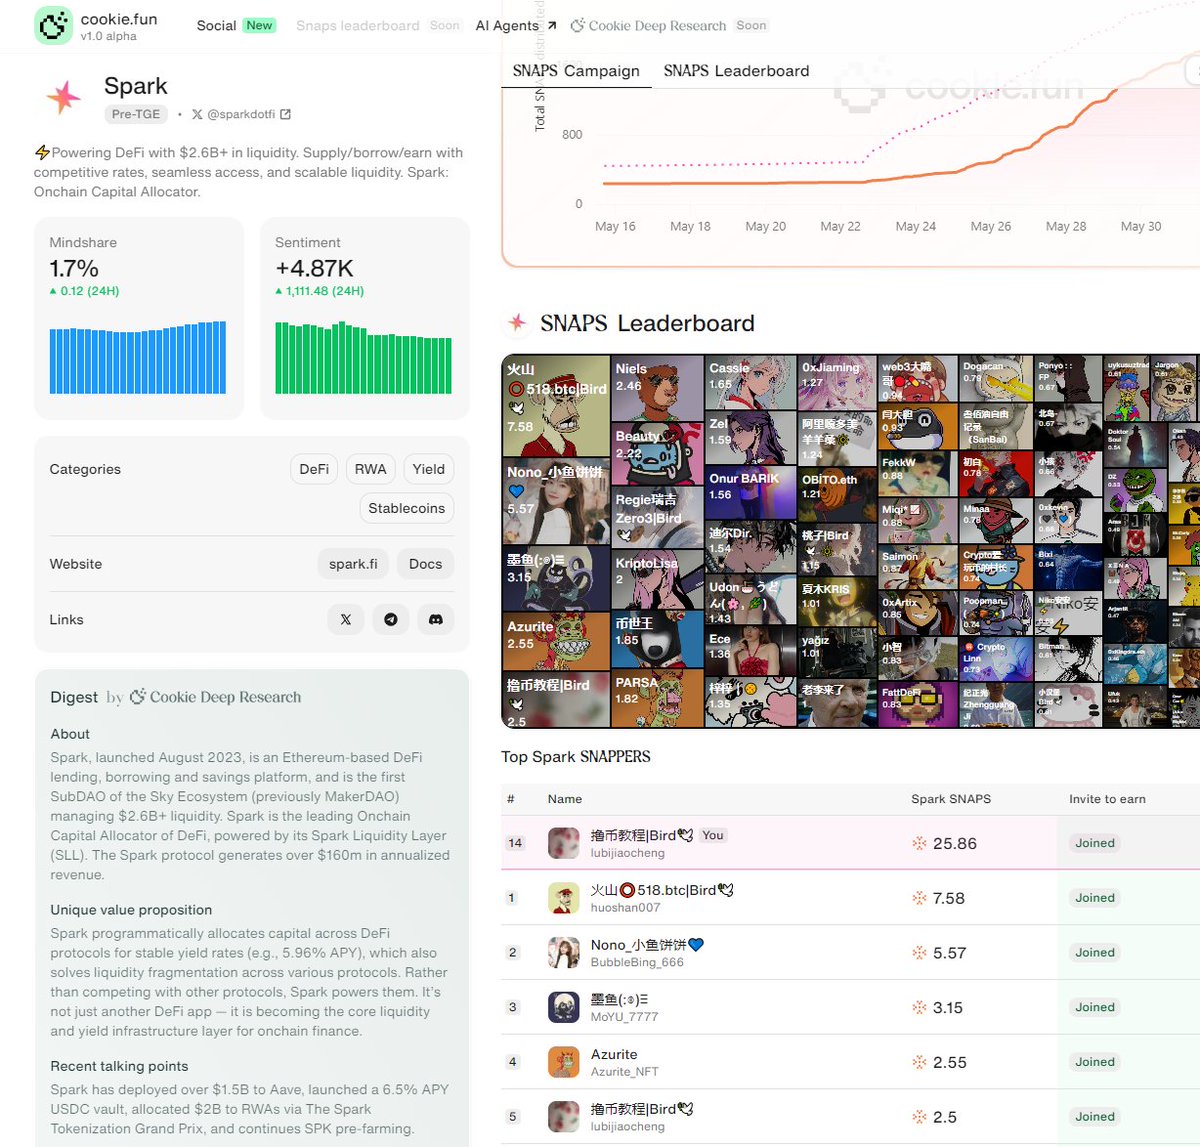Click the Cassie 1.65 treemap tile
The image size is (1200, 1147).
click(751, 382)
